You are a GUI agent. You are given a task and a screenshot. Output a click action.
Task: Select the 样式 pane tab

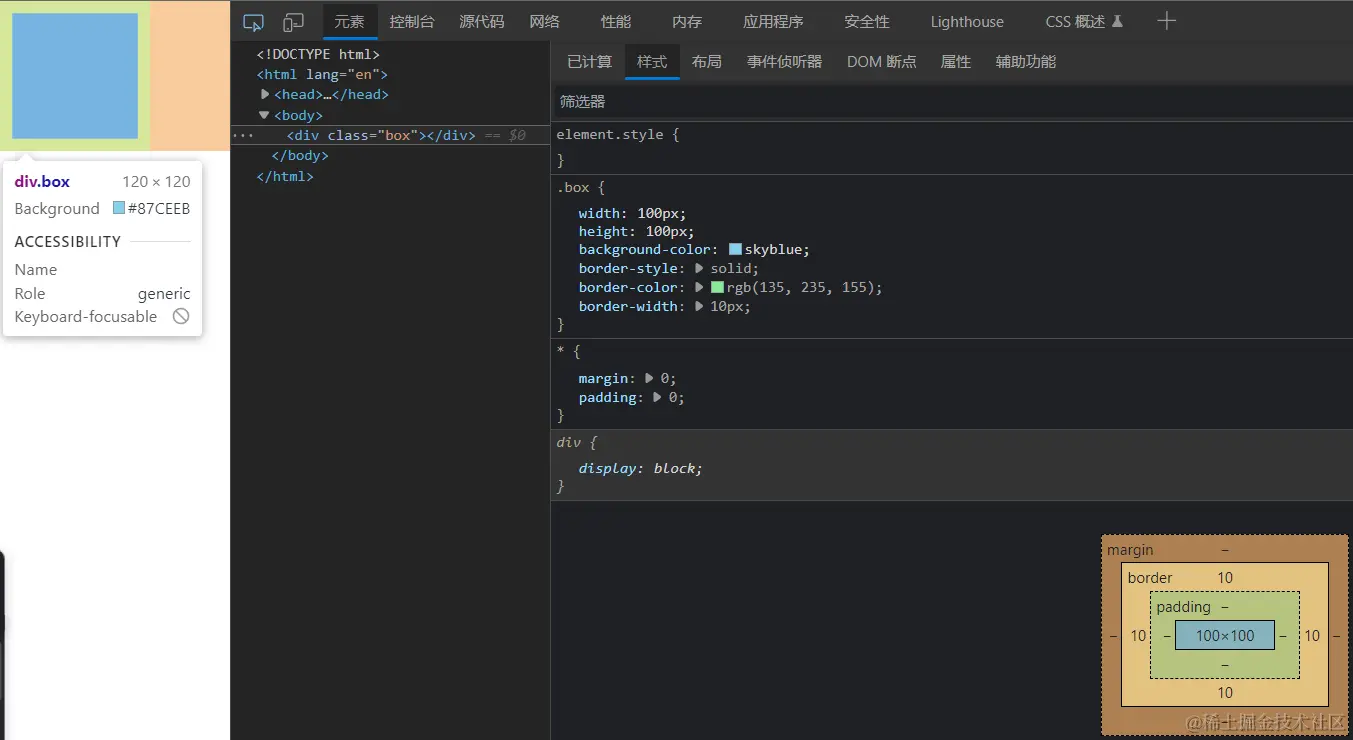pos(652,62)
